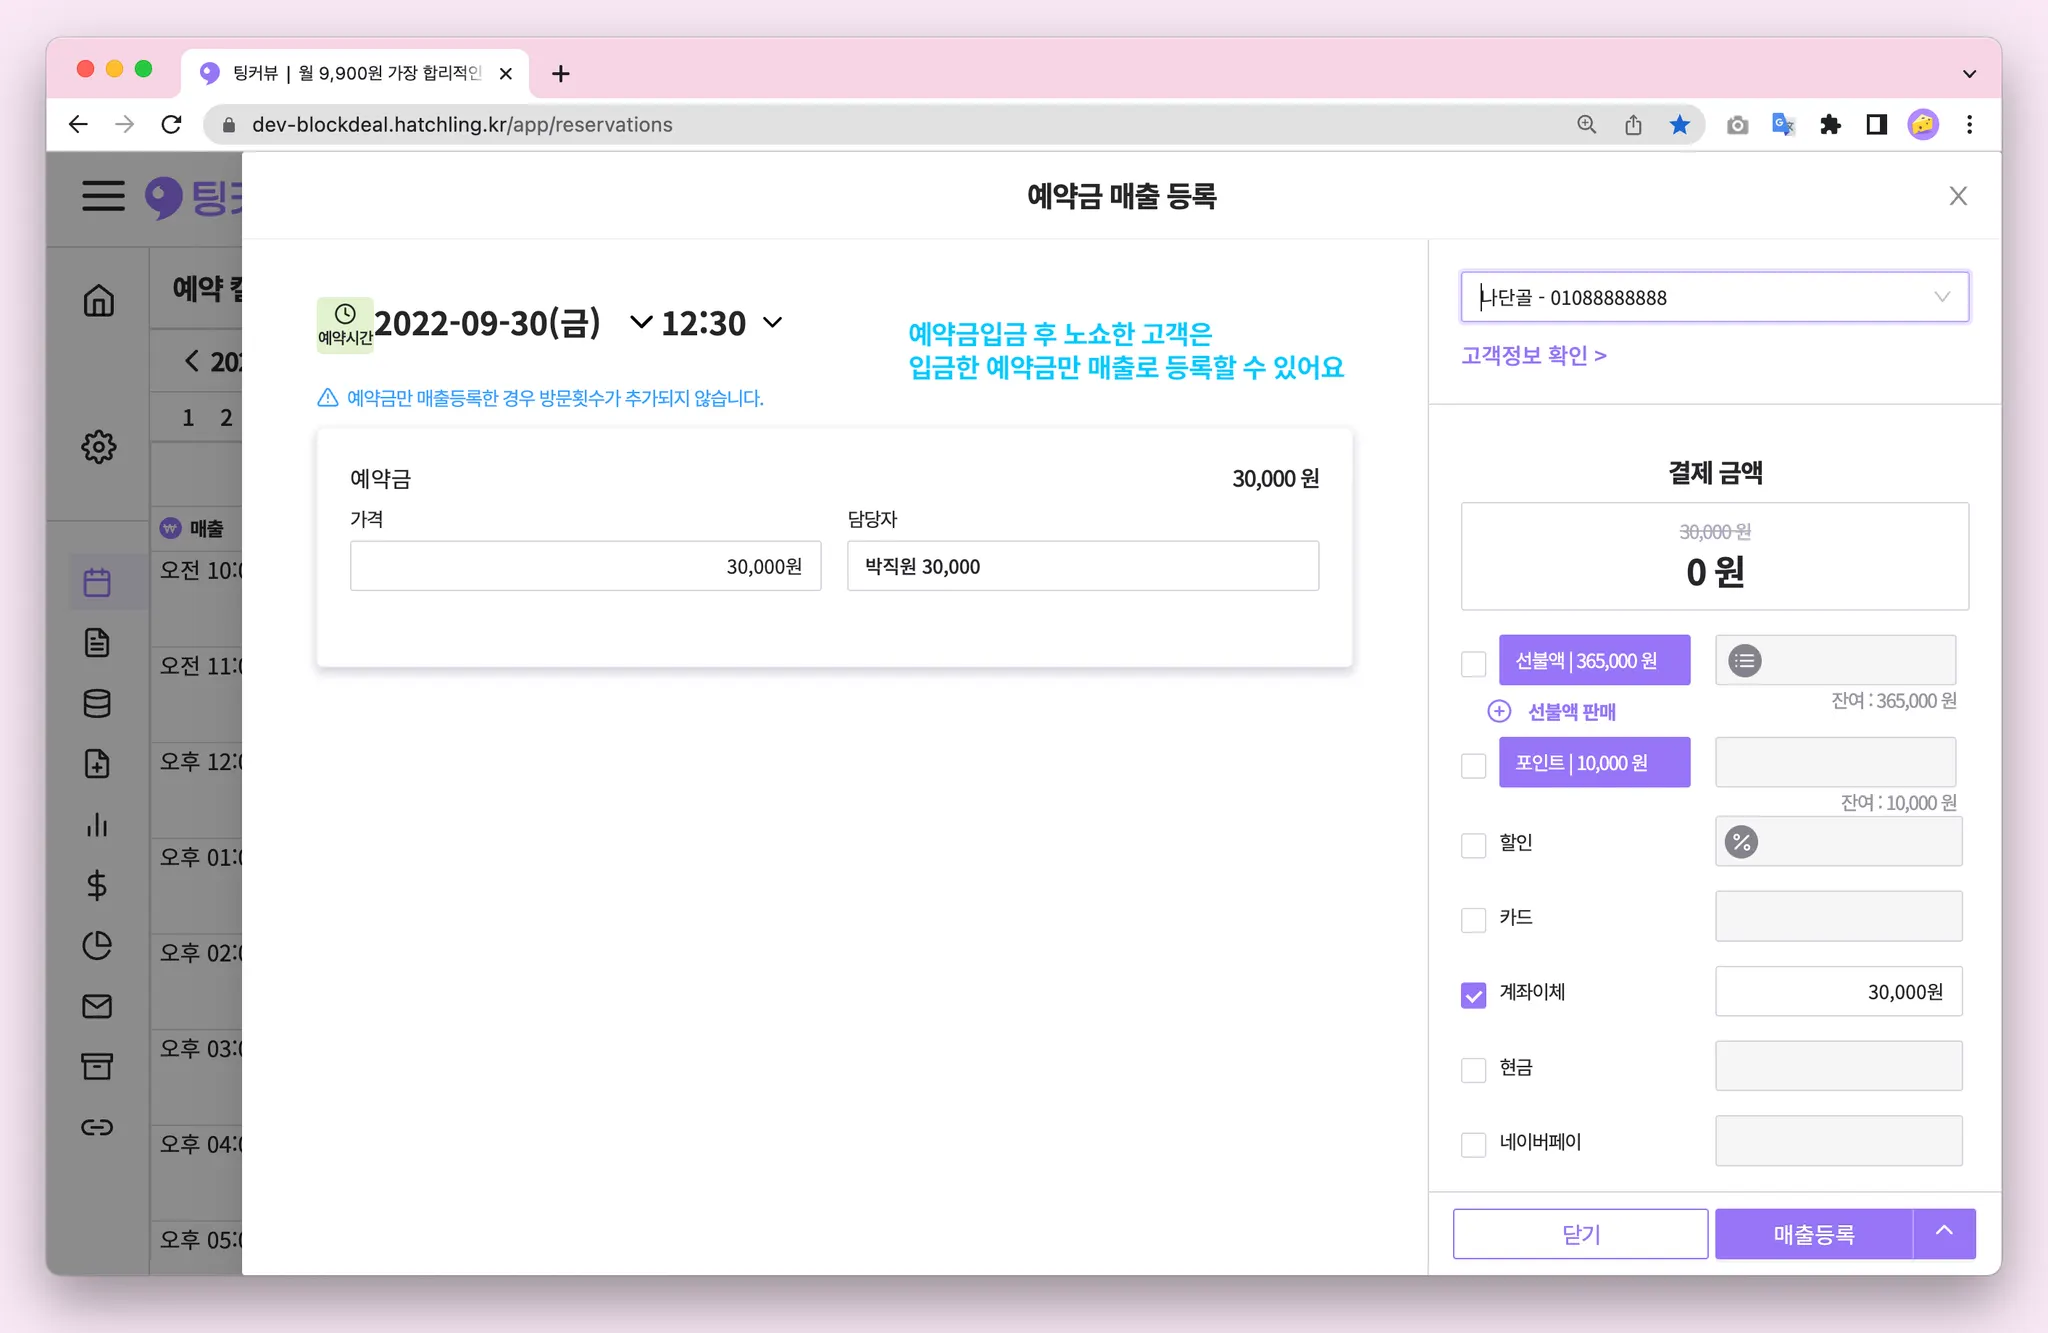Uncheck the 계좌이체 checkbox

[1473, 994]
